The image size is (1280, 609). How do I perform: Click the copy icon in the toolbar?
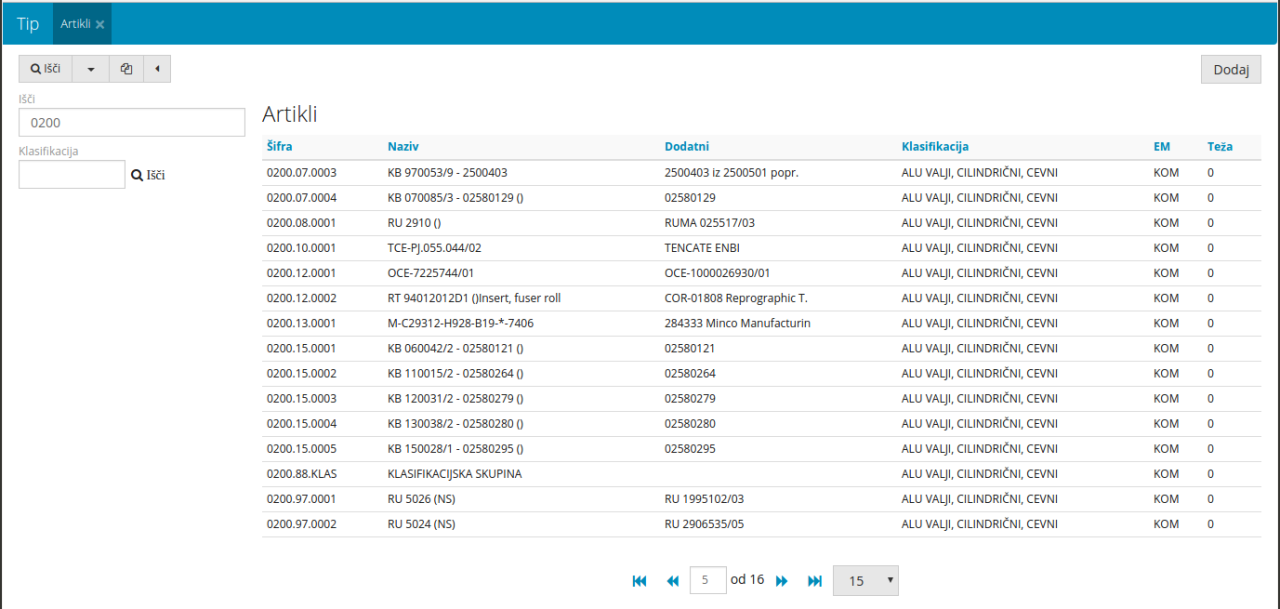(x=126, y=69)
